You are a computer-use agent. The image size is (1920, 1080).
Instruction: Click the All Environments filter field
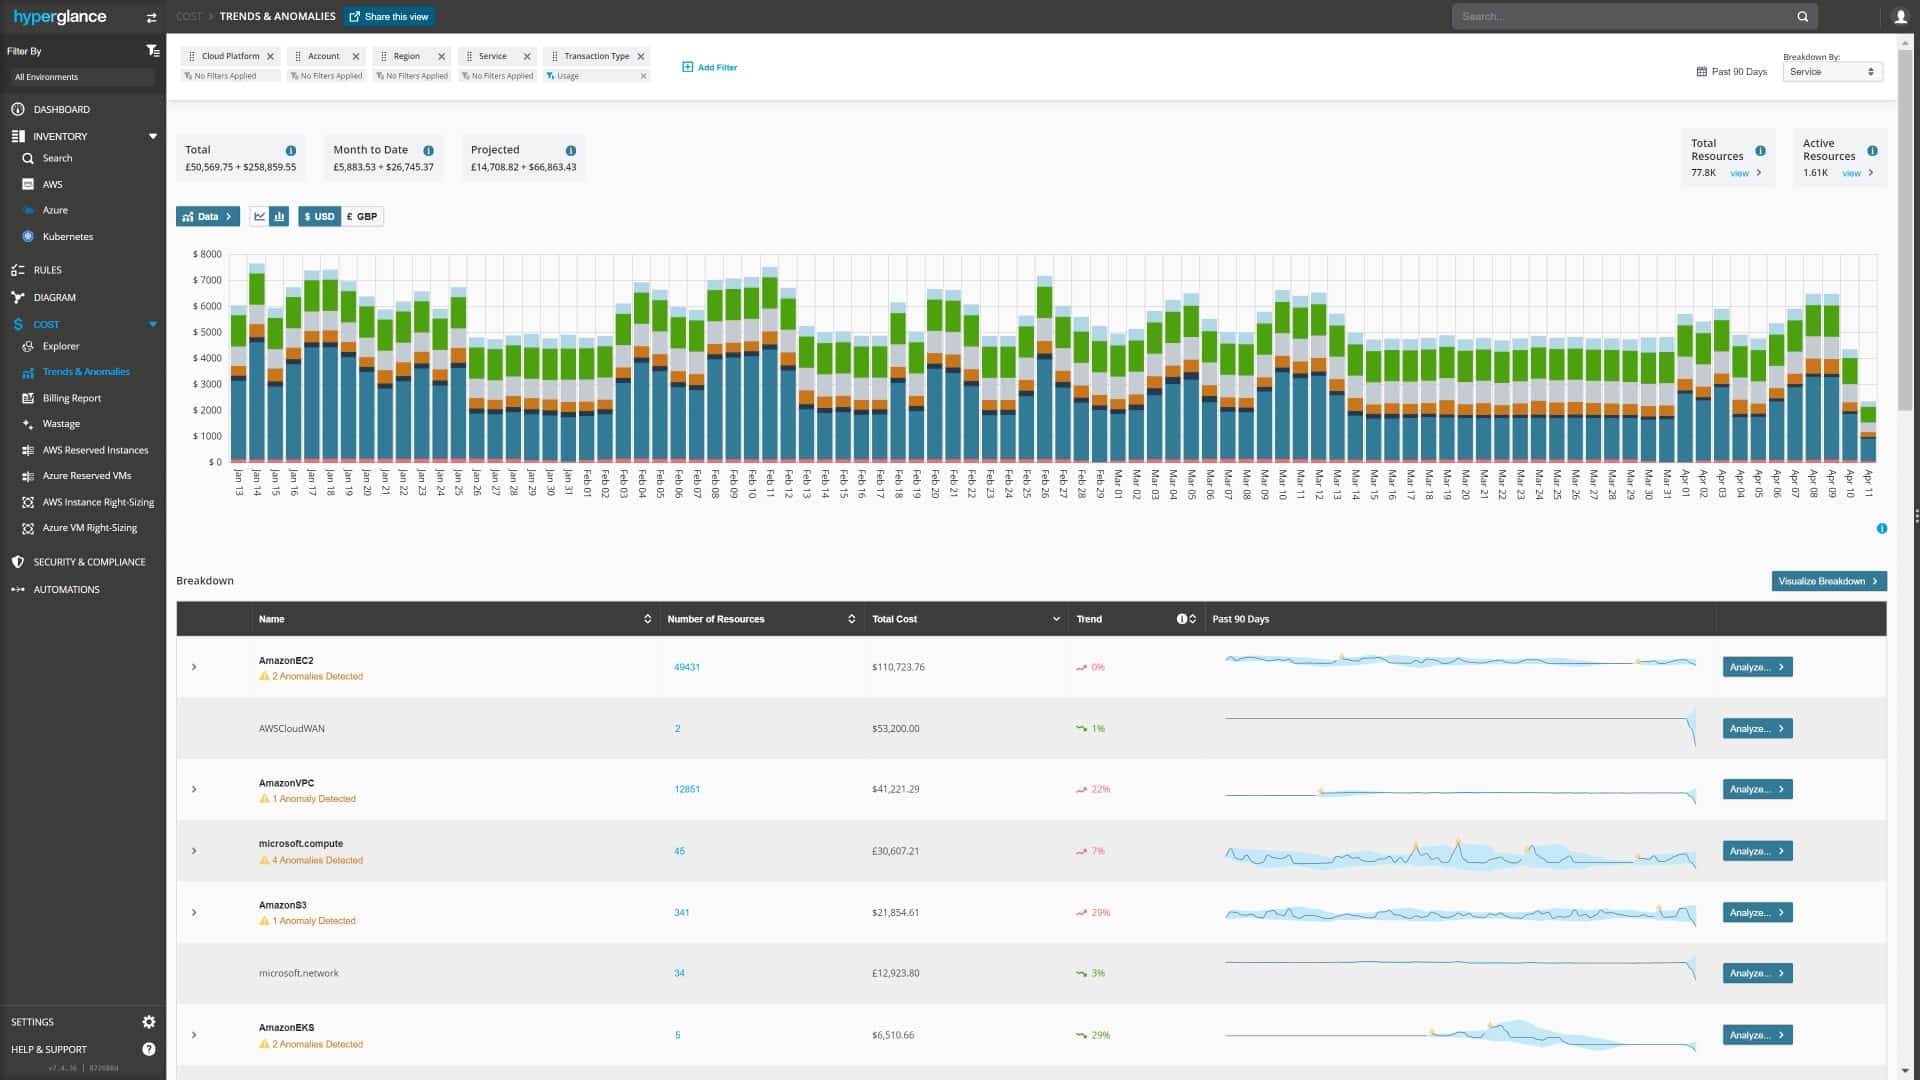coord(82,77)
